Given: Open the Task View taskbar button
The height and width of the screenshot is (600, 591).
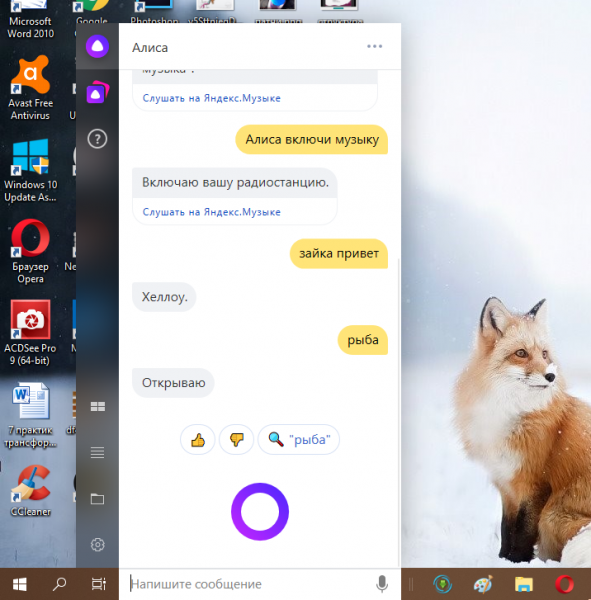Looking at the screenshot, I should point(99,584).
